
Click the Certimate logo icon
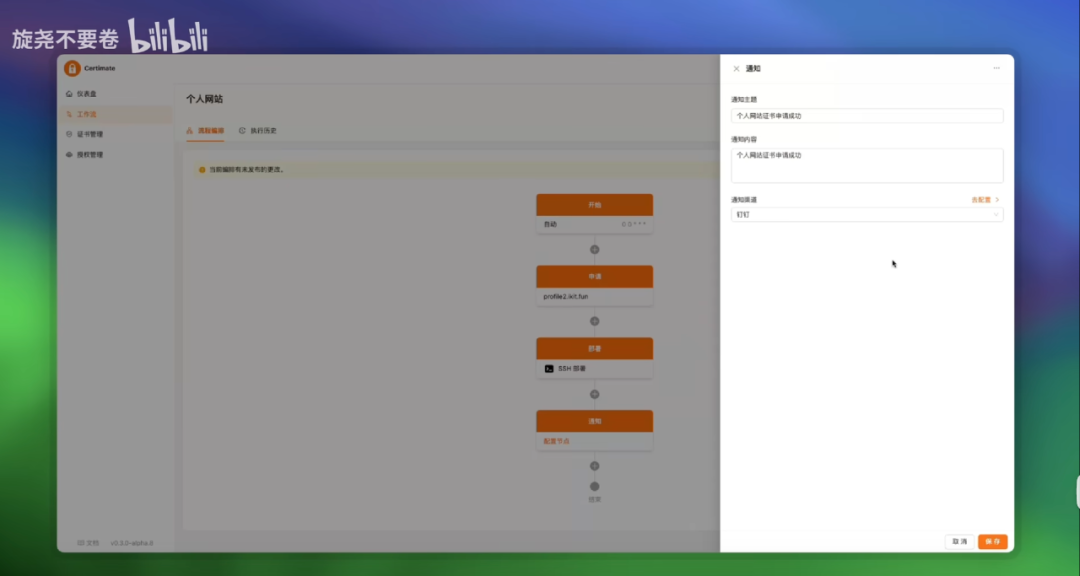tap(72, 68)
